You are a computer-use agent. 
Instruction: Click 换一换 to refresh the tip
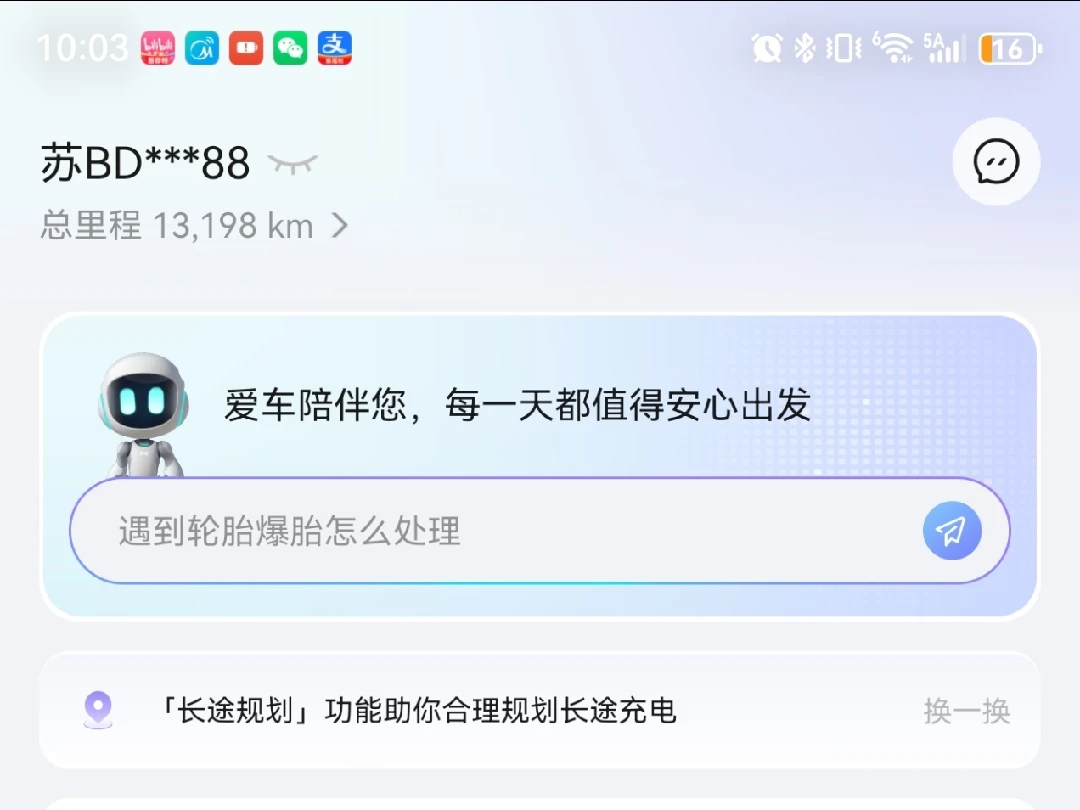967,711
